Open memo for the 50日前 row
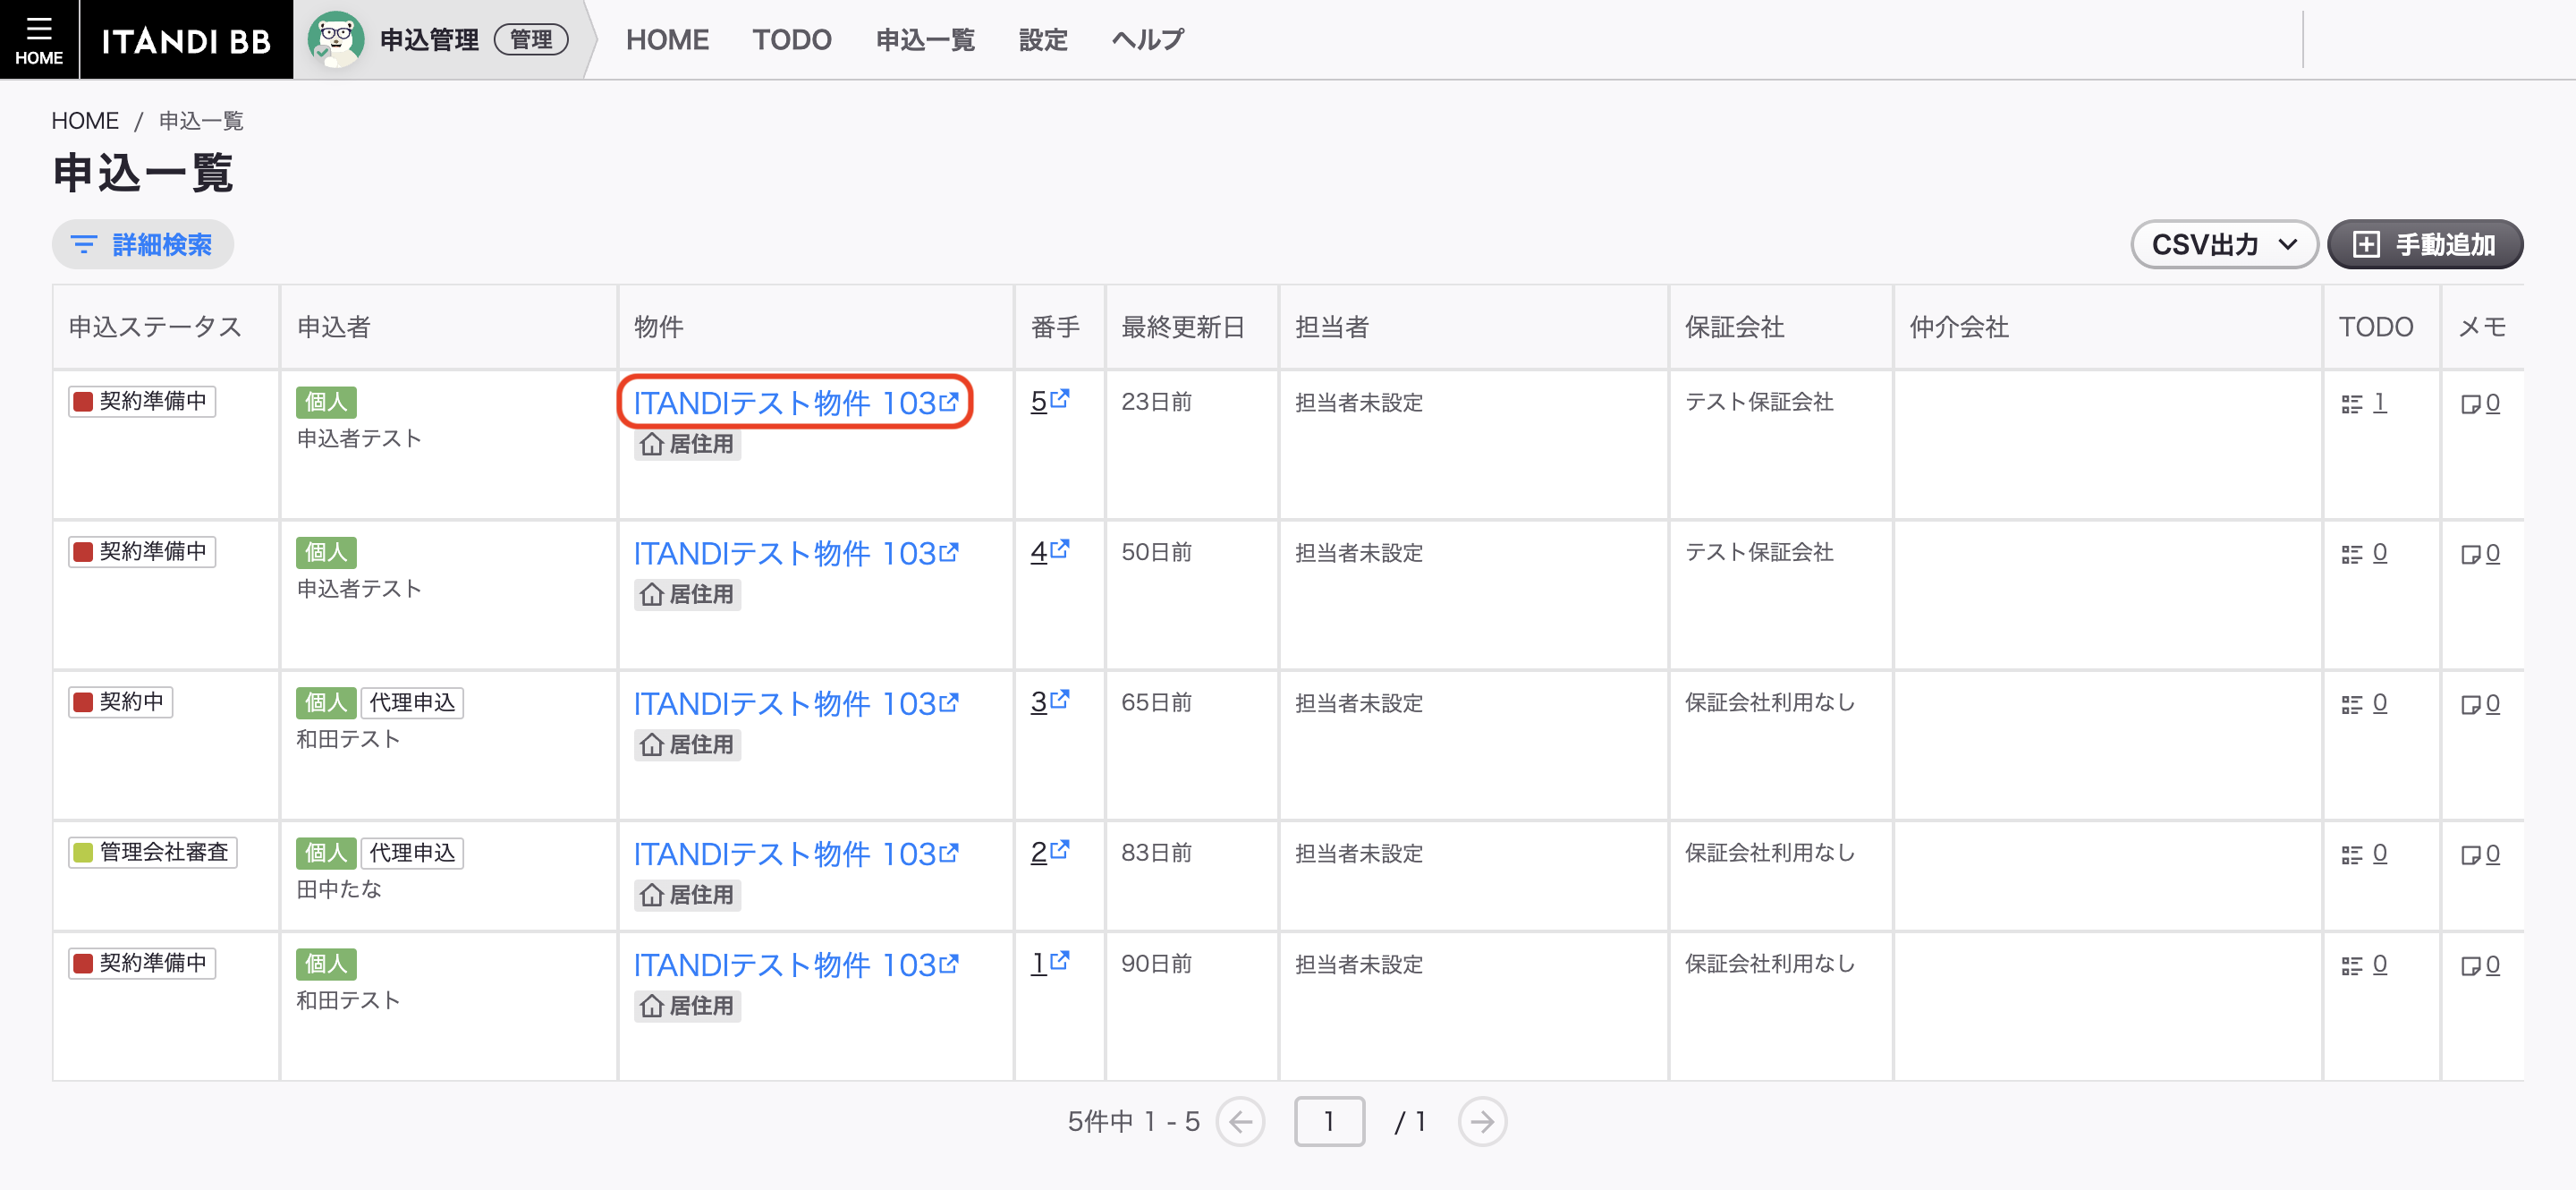The image size is (2576, 1190). point(2480,553)
